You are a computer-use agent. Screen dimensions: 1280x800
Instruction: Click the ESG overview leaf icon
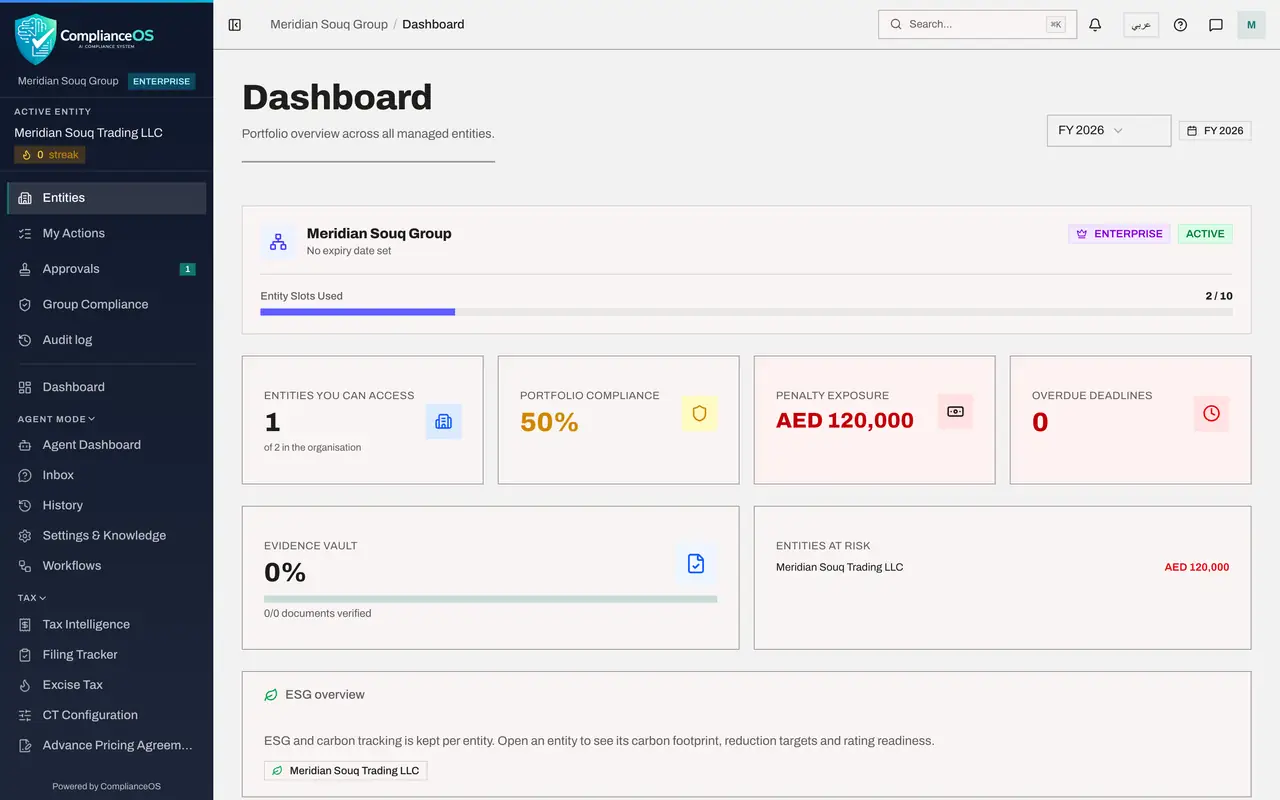pos(271,695)
